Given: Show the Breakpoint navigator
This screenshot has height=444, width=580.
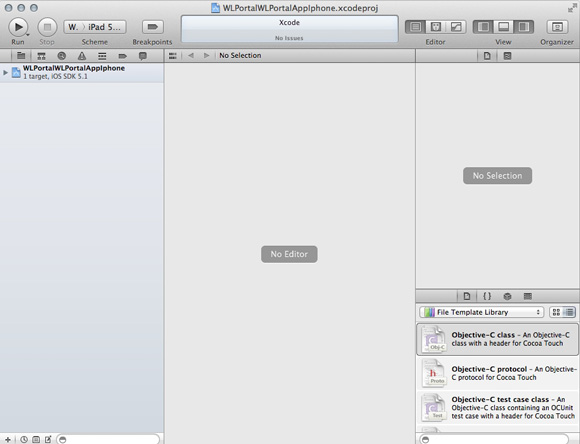Looking at the screenshot, I should (122, 56).
